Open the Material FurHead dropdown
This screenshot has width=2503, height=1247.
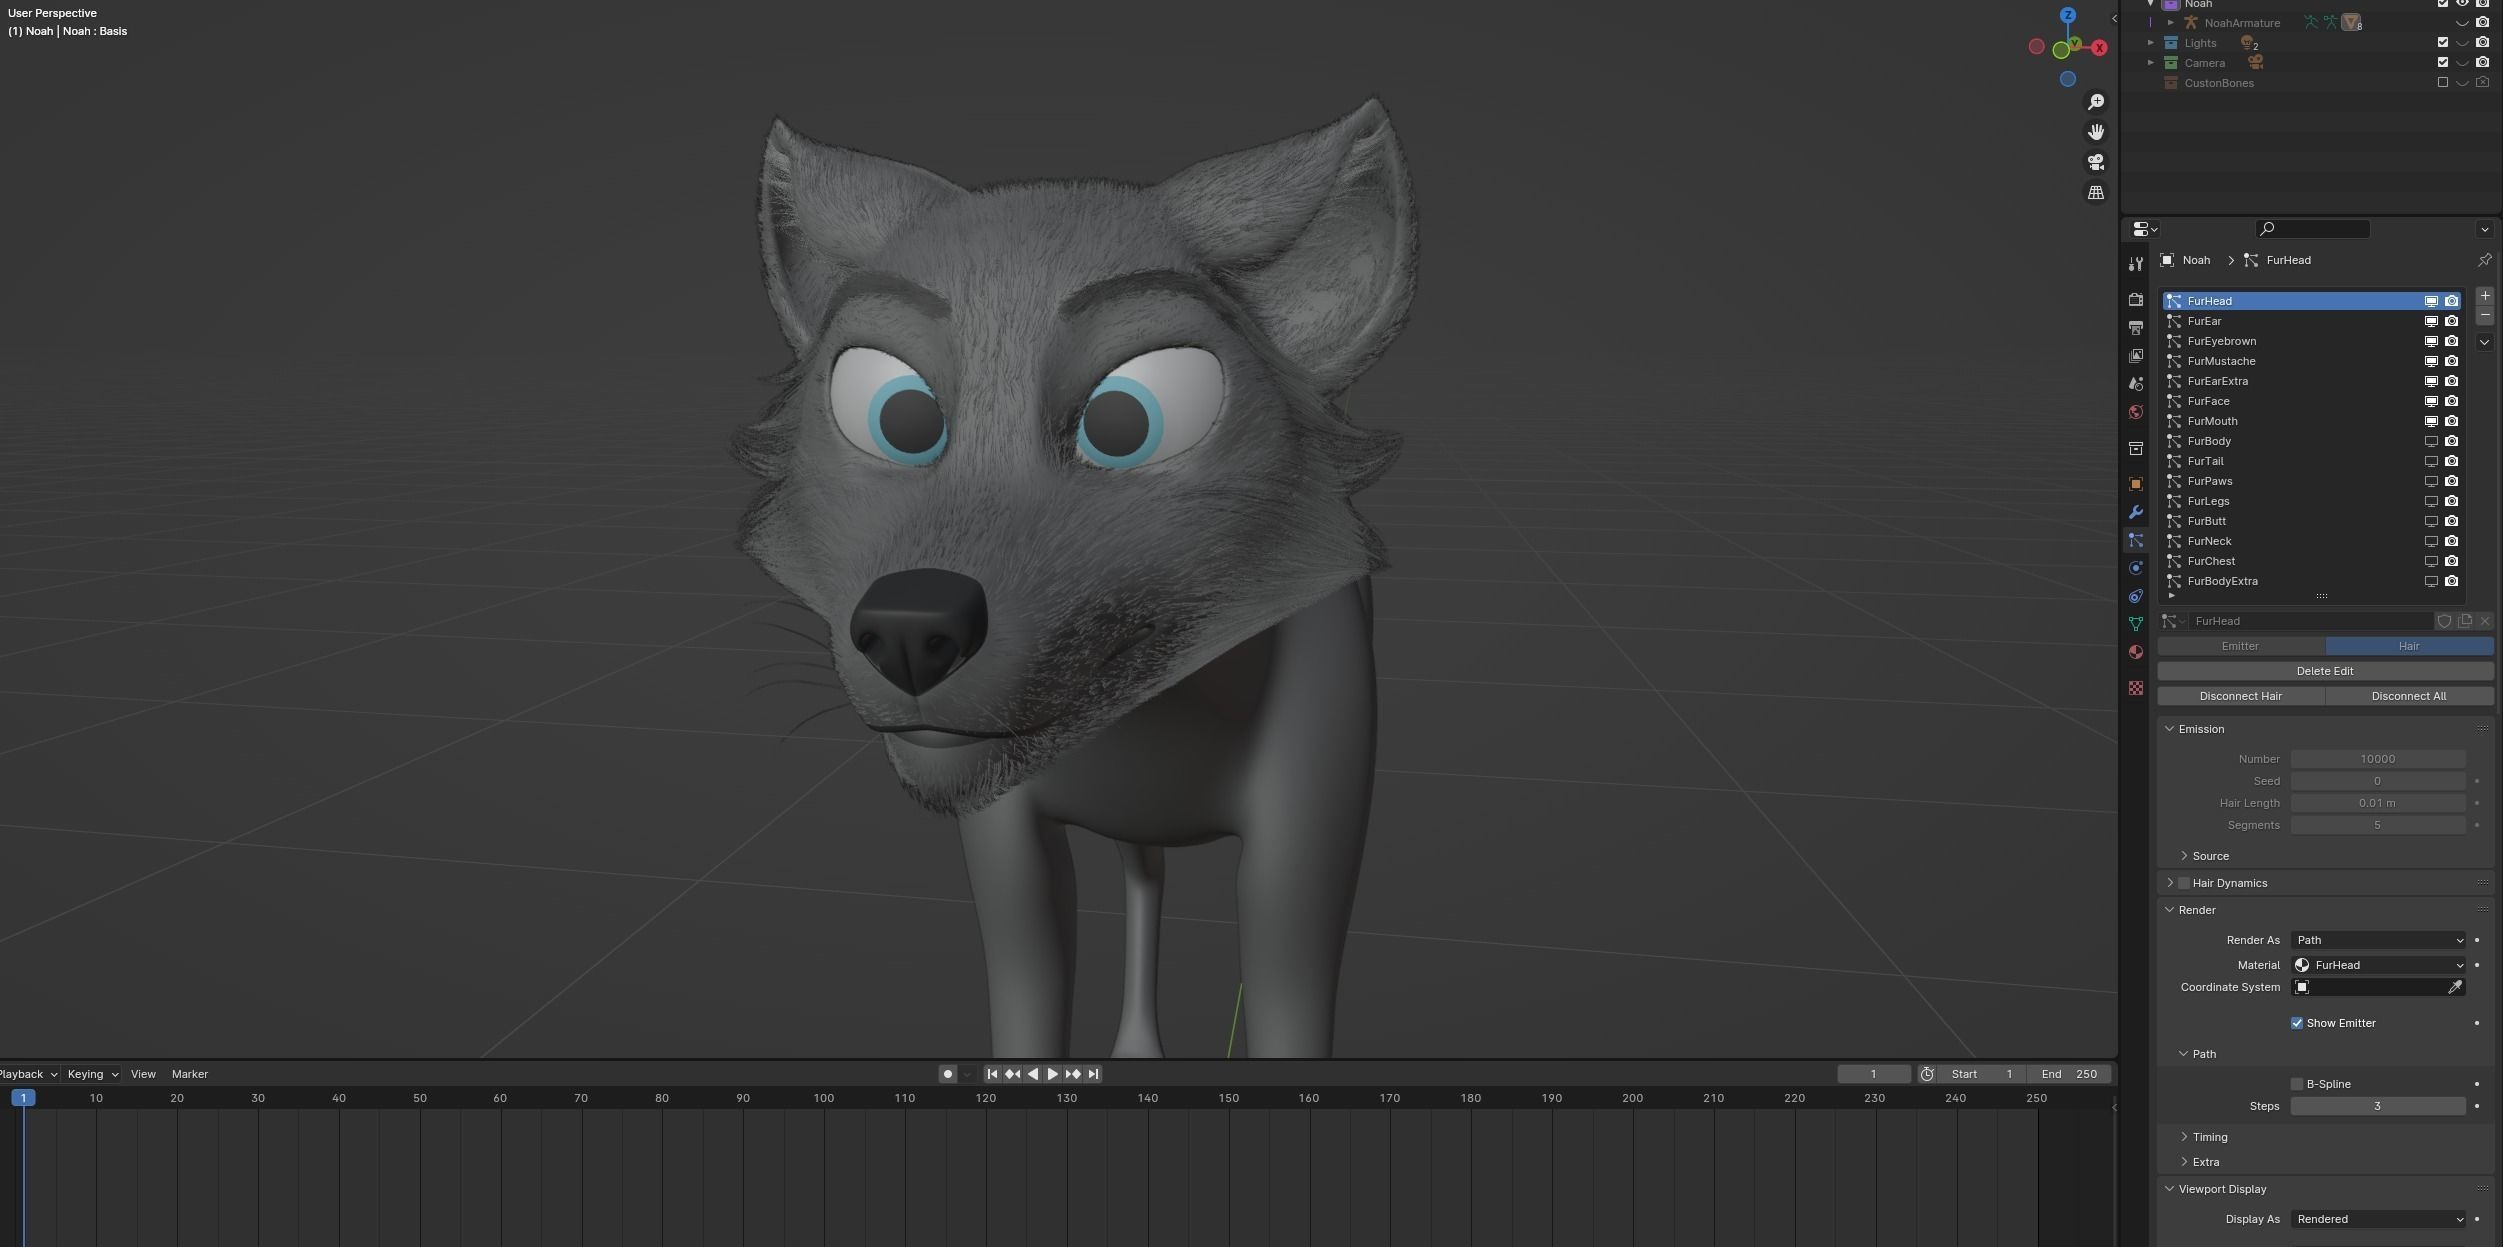[x=2378, y=965]
